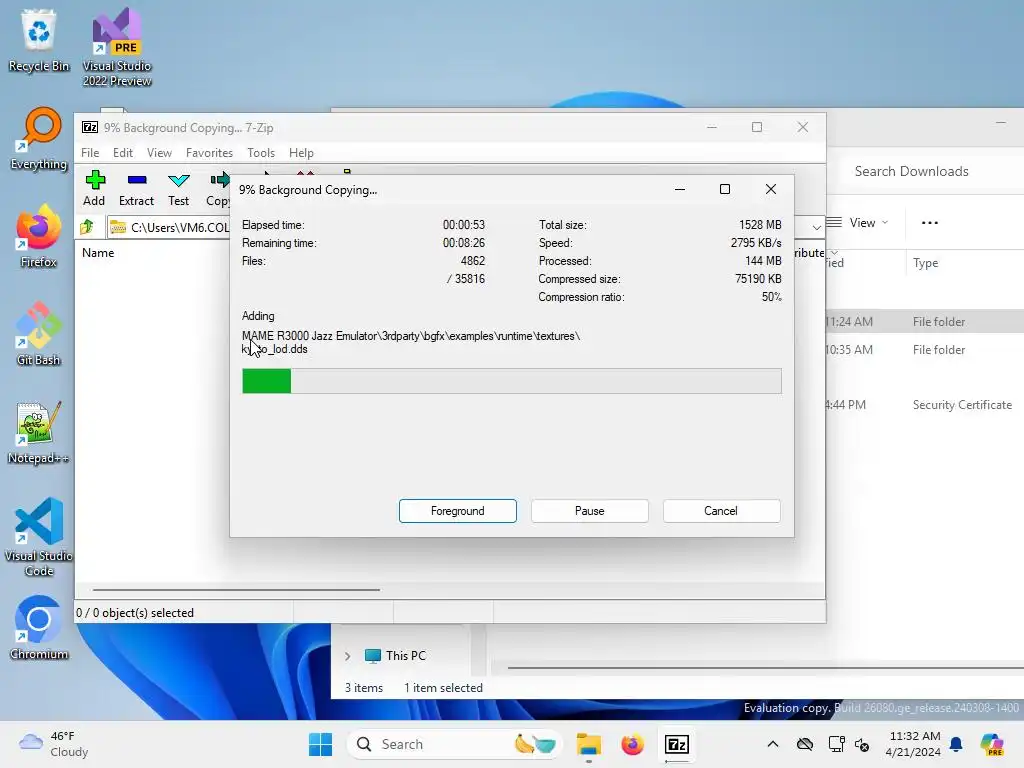Image resolution: width=1024 pixels, height=768 pixels.
Task: Click the horizontal scrollbar in 7-Zip file list
Action: pyautogui.click(x=236, y=590)
